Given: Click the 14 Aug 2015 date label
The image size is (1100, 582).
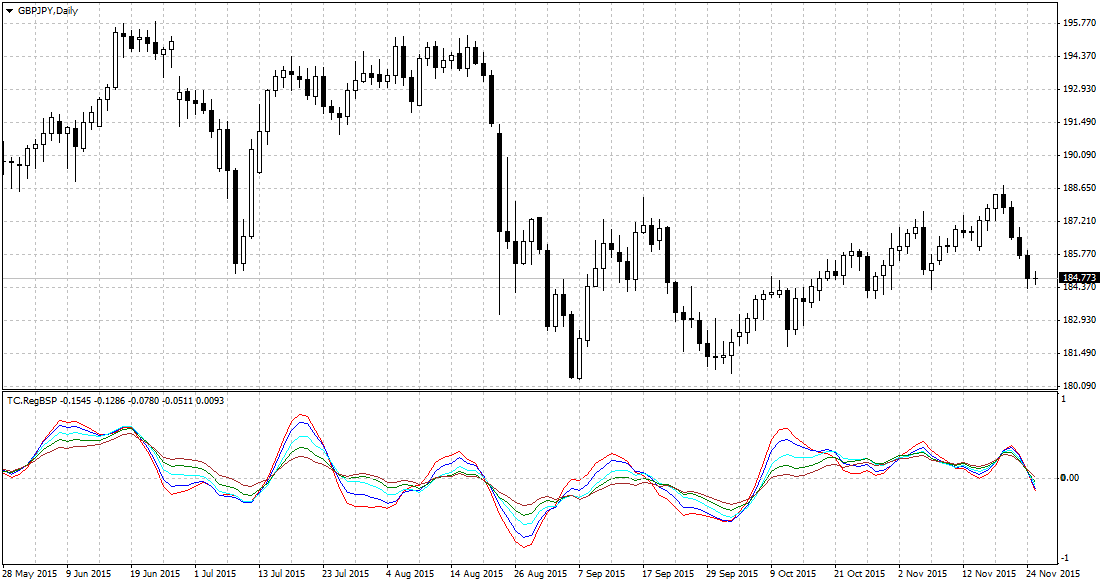Looking at the screenshot, I should coord(476,574).
